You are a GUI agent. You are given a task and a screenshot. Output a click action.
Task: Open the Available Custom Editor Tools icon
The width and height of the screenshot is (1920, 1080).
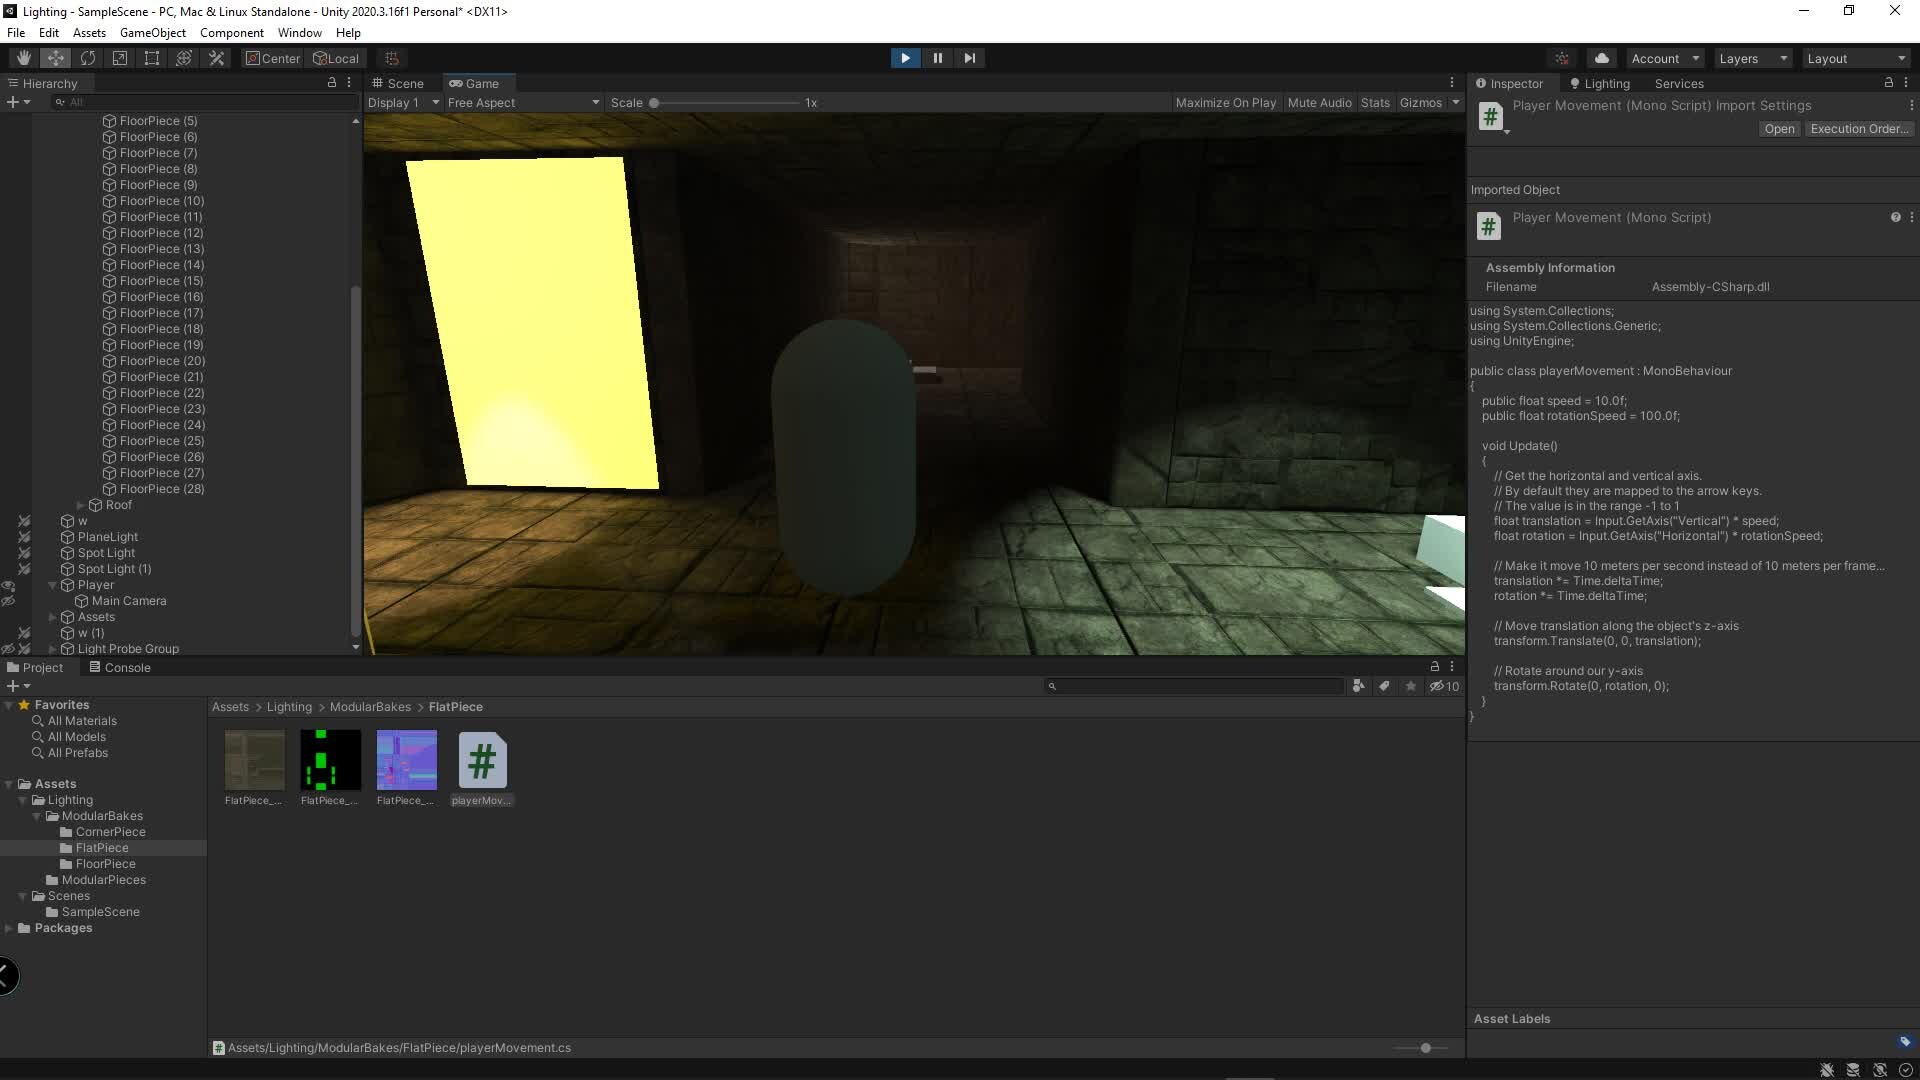[216, 57]
